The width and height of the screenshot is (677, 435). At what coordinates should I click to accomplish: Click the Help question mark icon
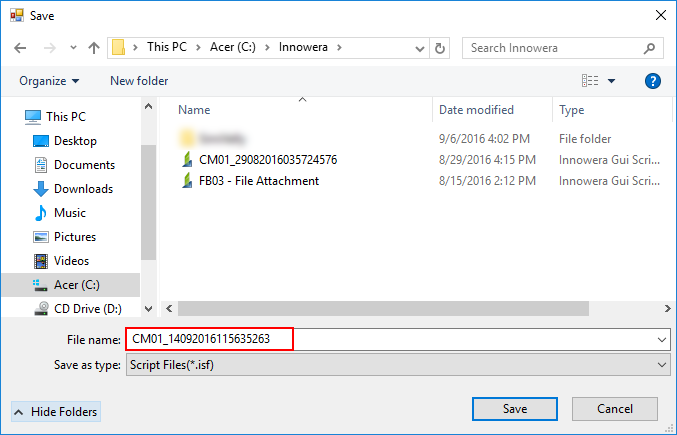click(x=652, y=81)
